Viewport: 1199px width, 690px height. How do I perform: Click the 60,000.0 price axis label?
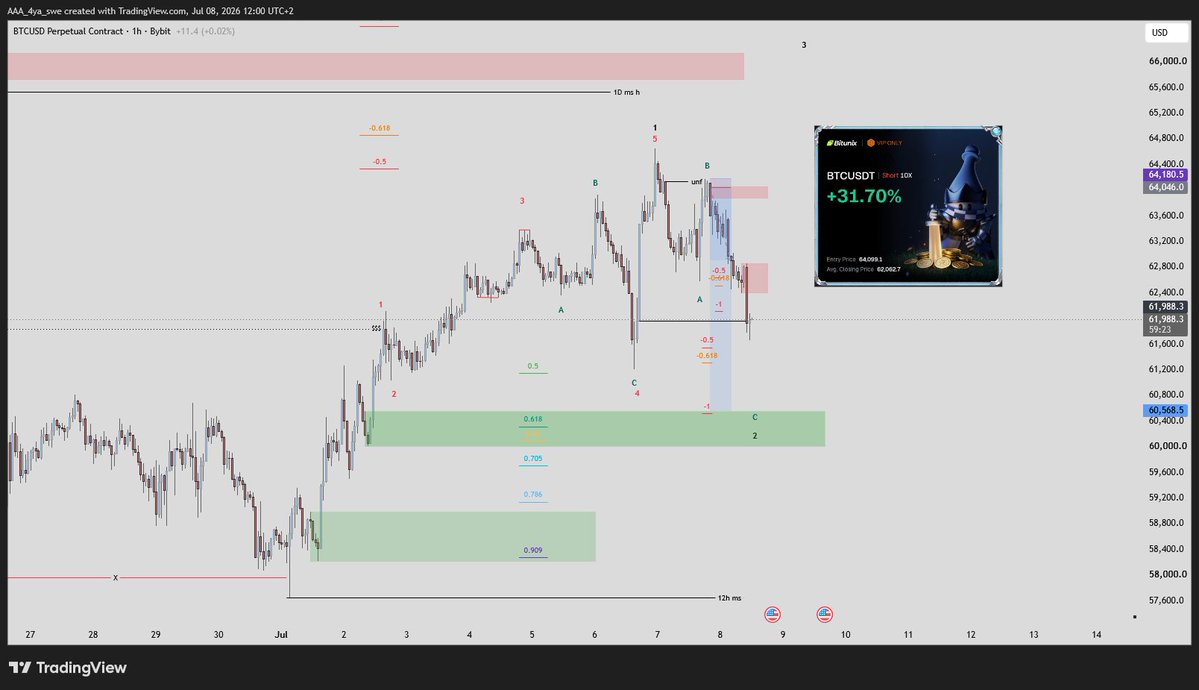point(1168,446)
